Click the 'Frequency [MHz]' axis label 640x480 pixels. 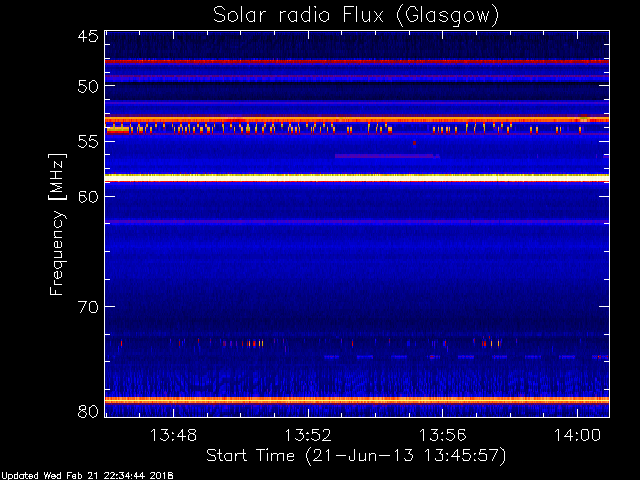click(57, 224)
